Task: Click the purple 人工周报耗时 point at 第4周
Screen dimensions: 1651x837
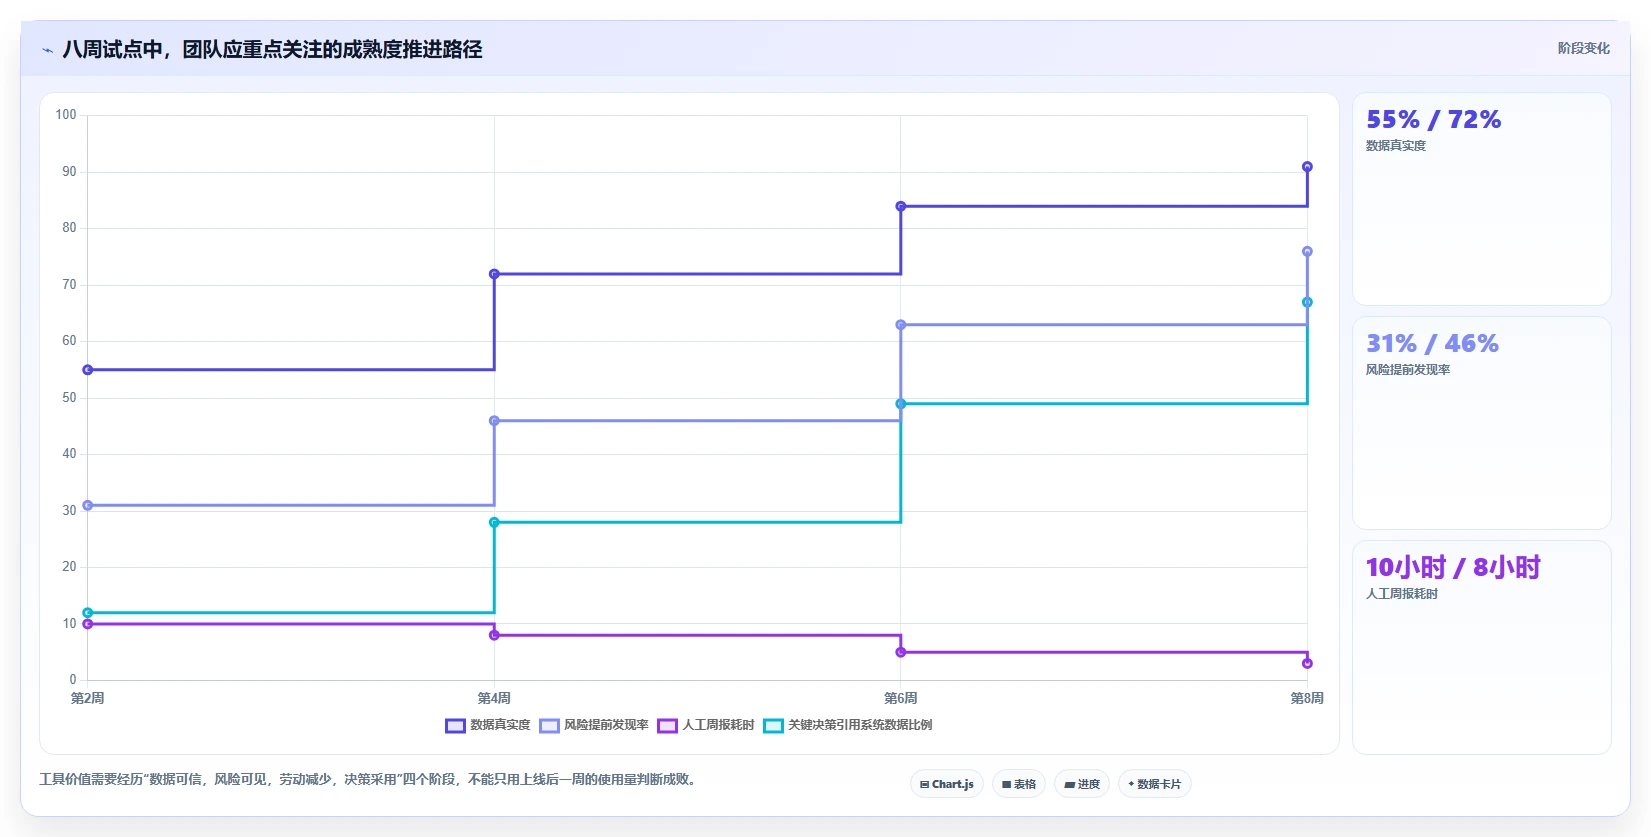Action: [x=494, y=635]
